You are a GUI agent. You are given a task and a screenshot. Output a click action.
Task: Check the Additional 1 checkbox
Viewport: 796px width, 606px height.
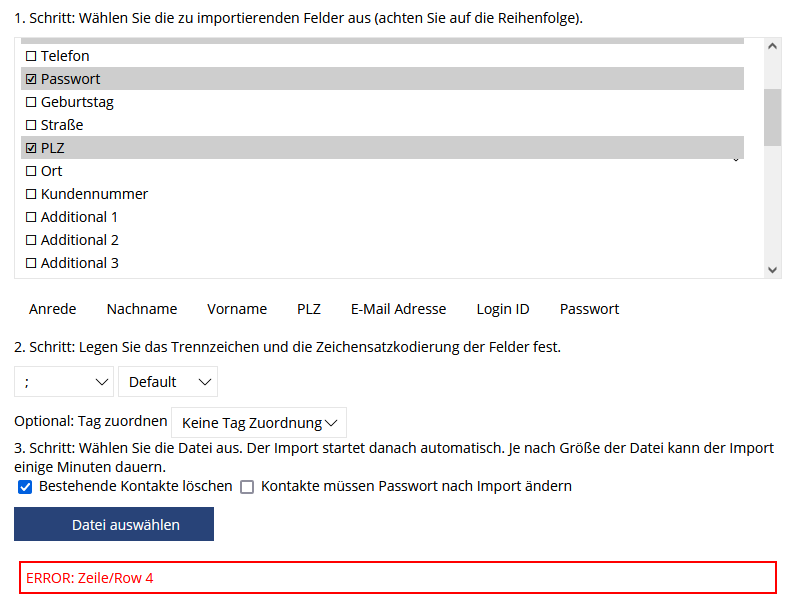pos(31,217)
